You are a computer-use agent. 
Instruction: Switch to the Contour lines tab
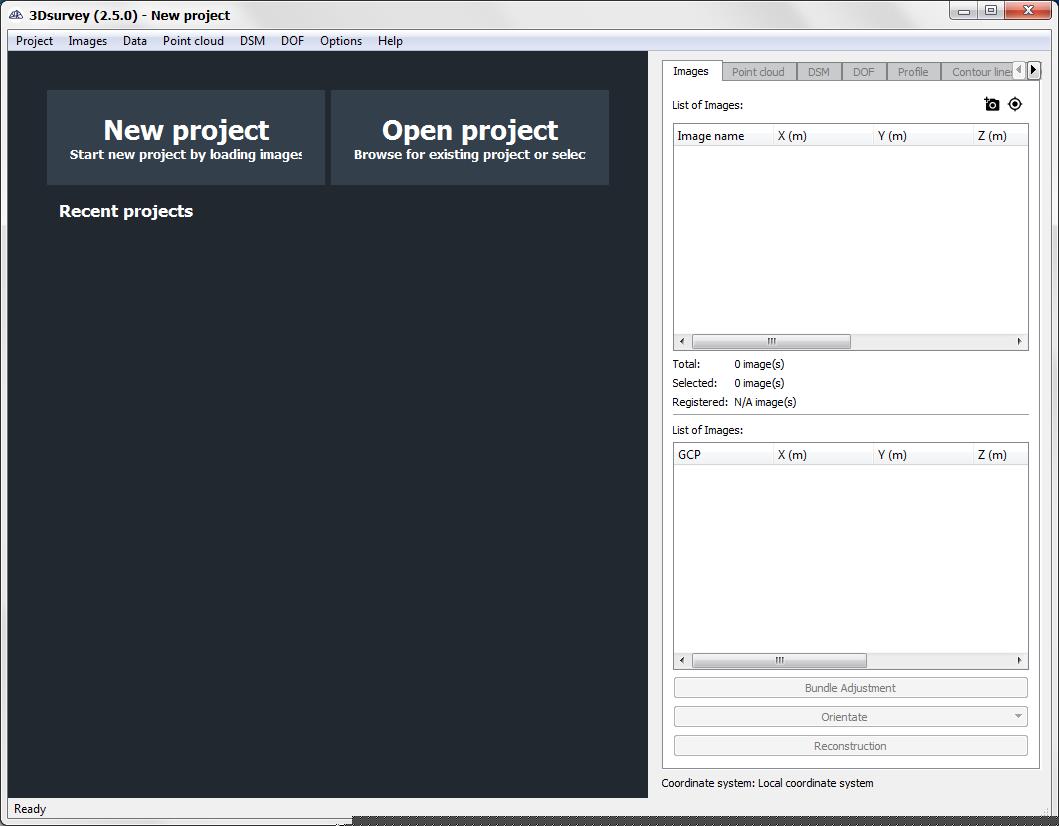[x=978, y=72]
